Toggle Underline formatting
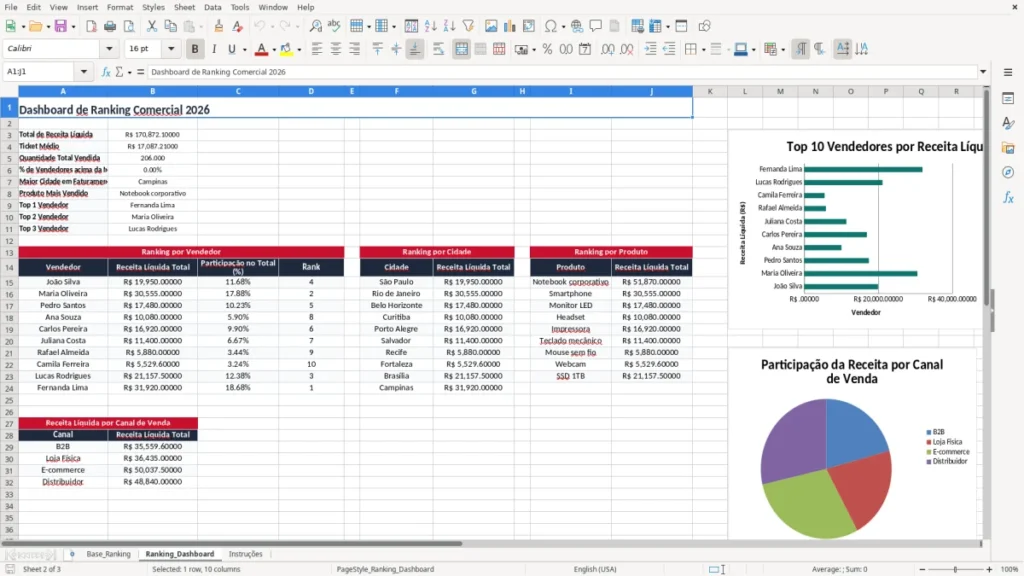 click(231, 49)
